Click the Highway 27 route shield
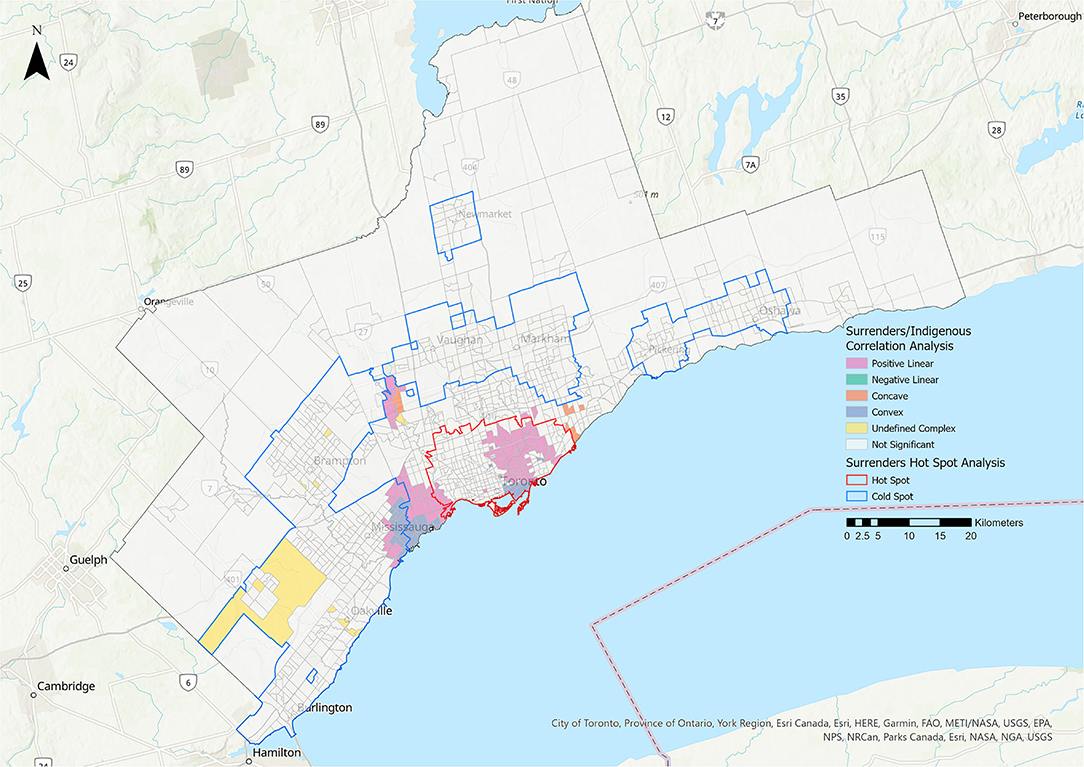The image size is (1084, 767). pyautogui.click(x=364, y=331)
